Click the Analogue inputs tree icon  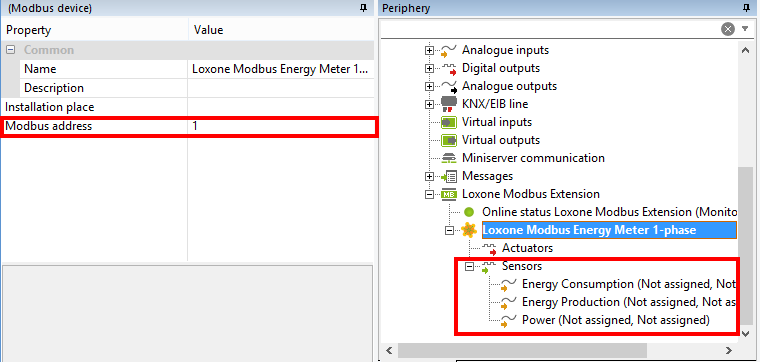[x=448, y=50]
